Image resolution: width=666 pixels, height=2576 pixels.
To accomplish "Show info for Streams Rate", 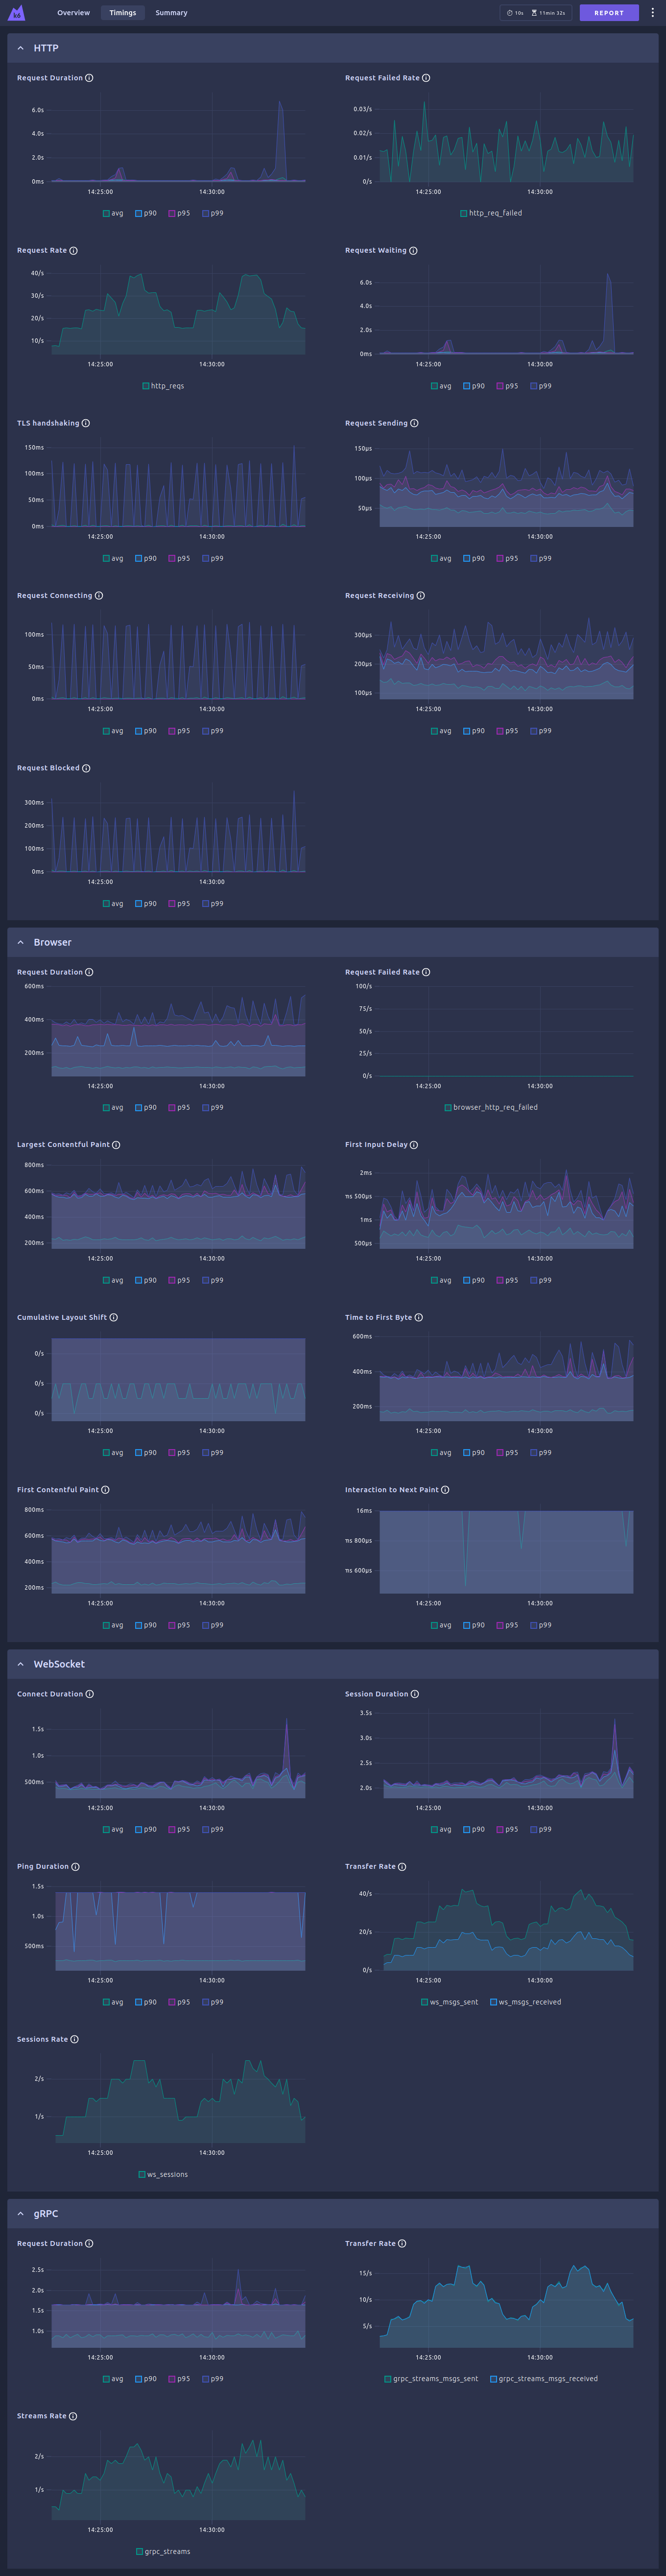I will [73, 2416].
